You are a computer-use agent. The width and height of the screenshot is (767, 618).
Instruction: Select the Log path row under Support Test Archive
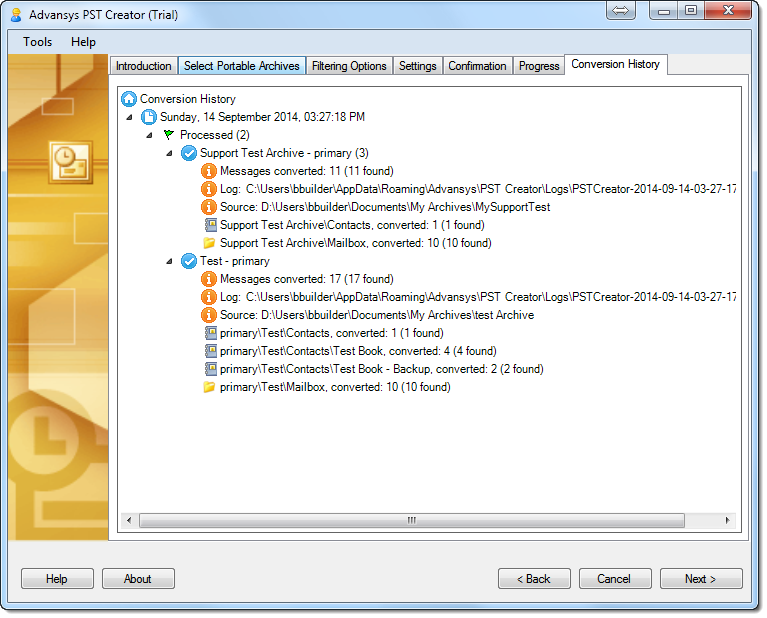click(477, 189)
